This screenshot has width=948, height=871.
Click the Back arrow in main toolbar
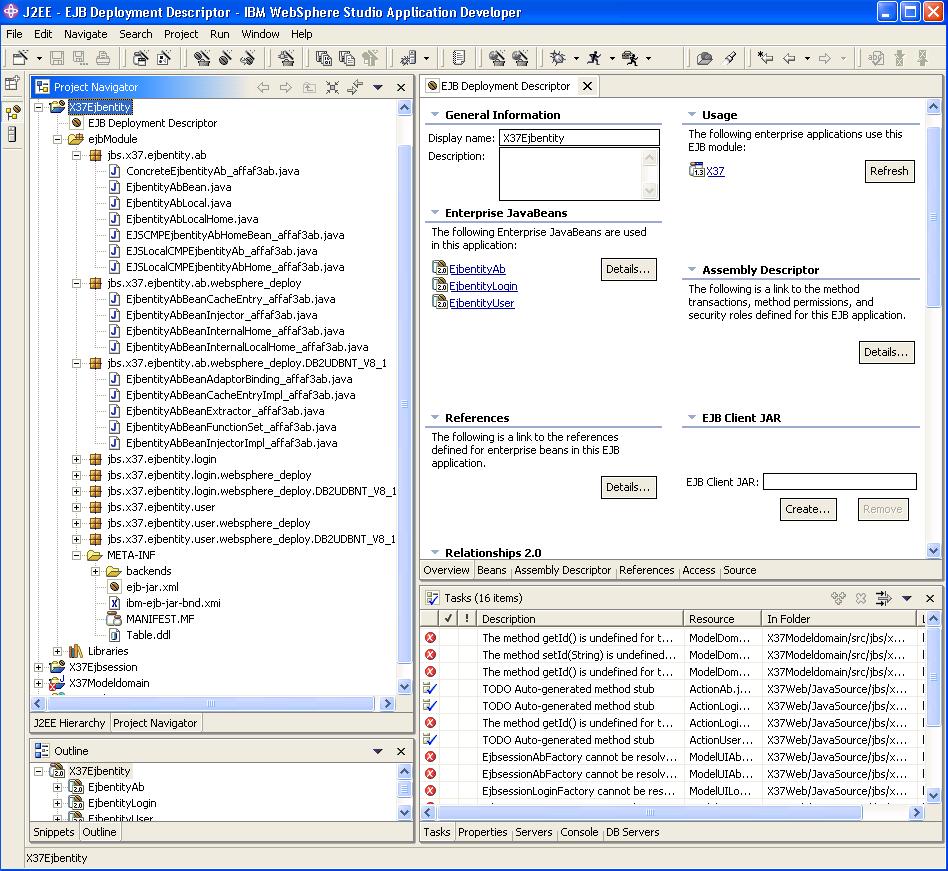pyautogui.click(x=789, y=58)
